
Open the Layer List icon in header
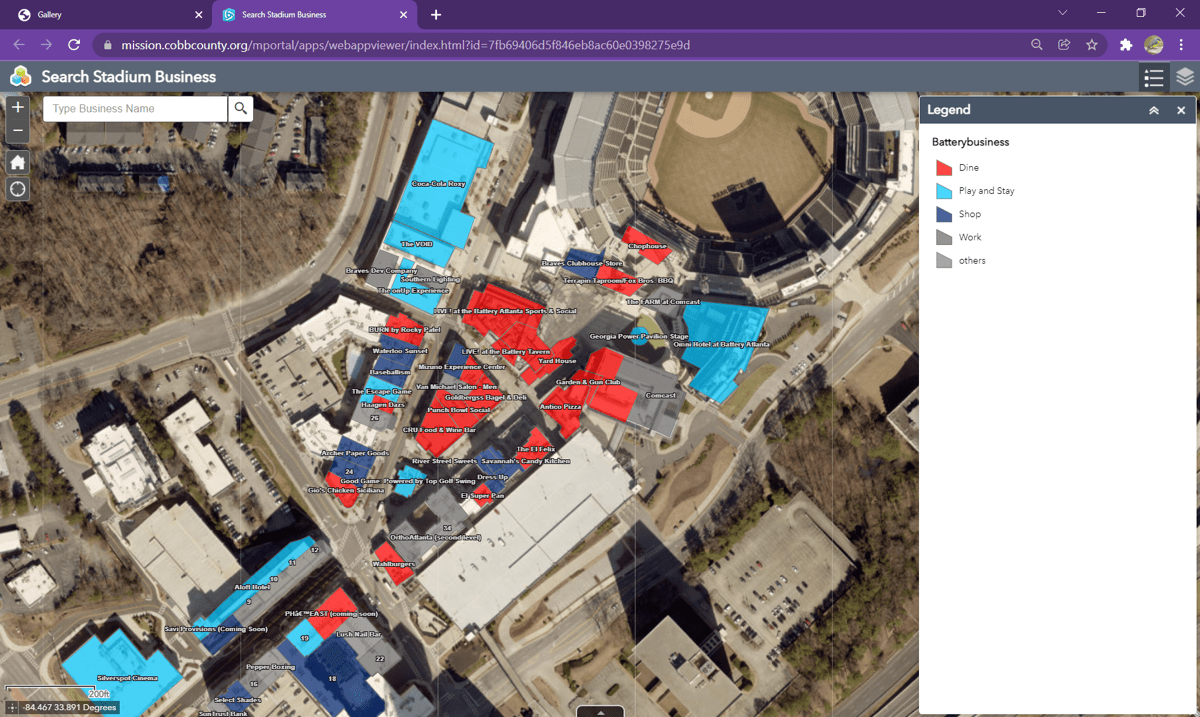pos(1185,77)
